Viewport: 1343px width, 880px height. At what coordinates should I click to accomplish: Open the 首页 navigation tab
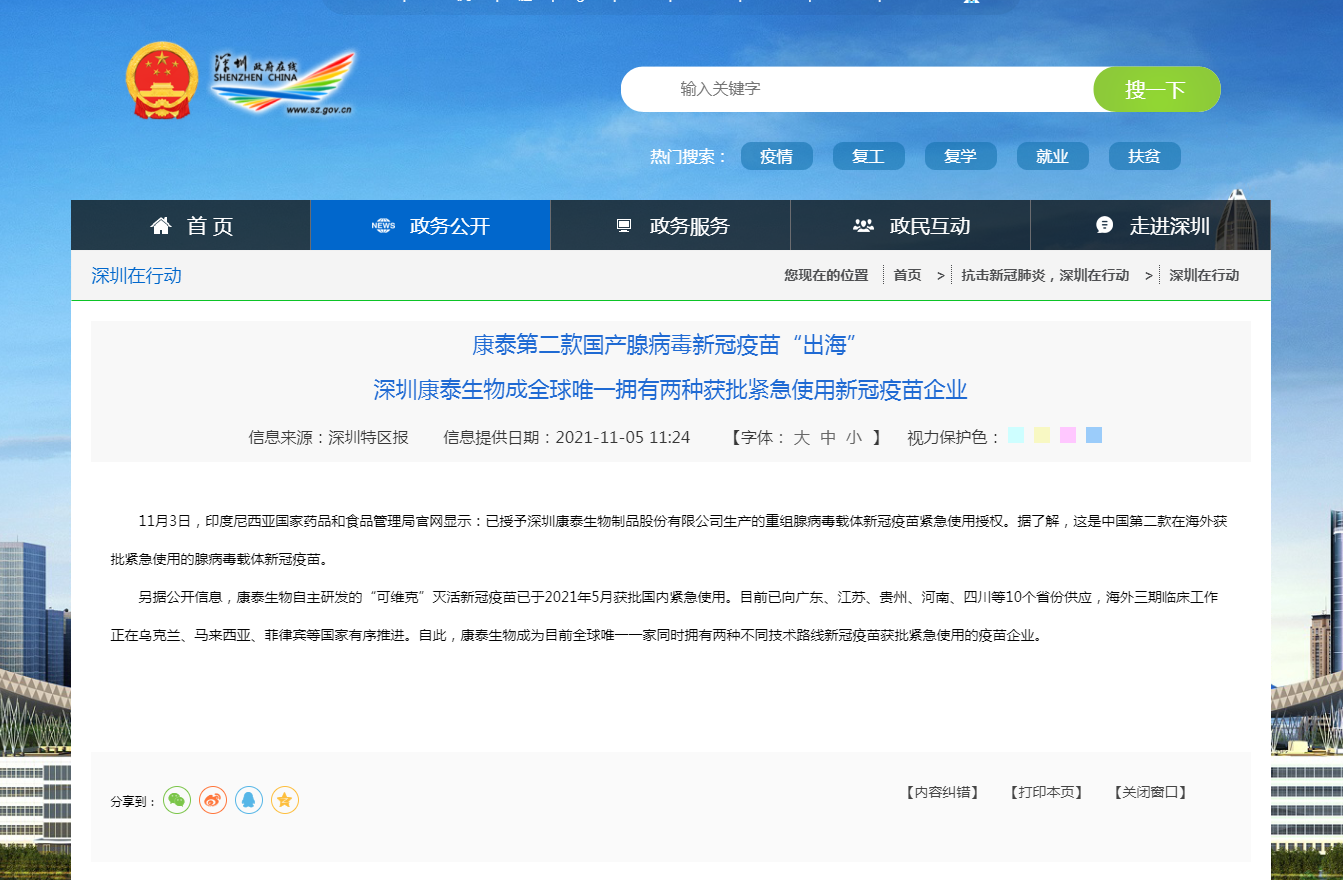(x=191, y=225)
